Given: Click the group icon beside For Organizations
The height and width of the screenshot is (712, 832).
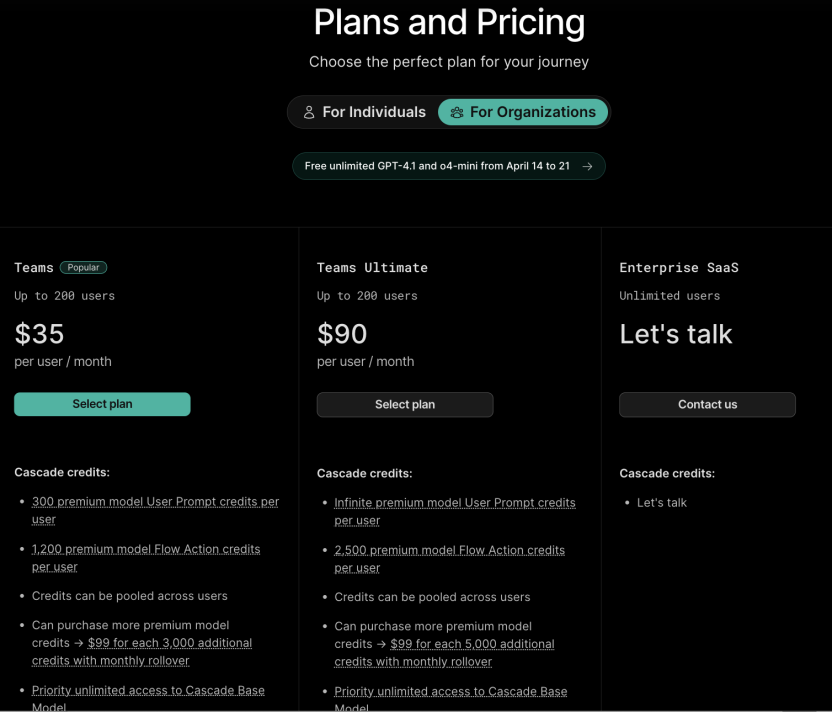Looking at the screenshot, I should tap(457, 112).
